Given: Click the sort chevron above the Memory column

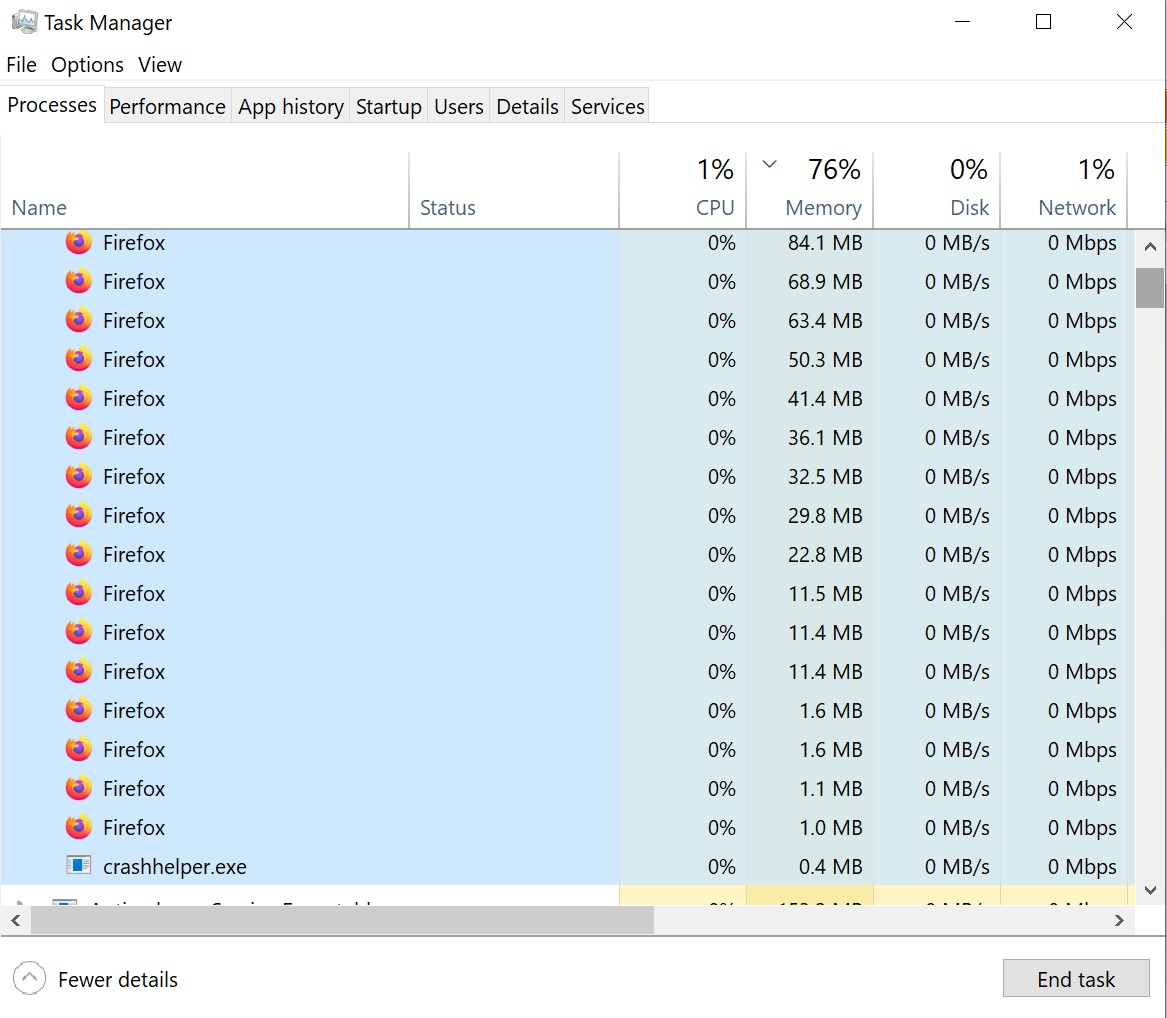Looking at the screenshot, I should (x=768, y=165).
